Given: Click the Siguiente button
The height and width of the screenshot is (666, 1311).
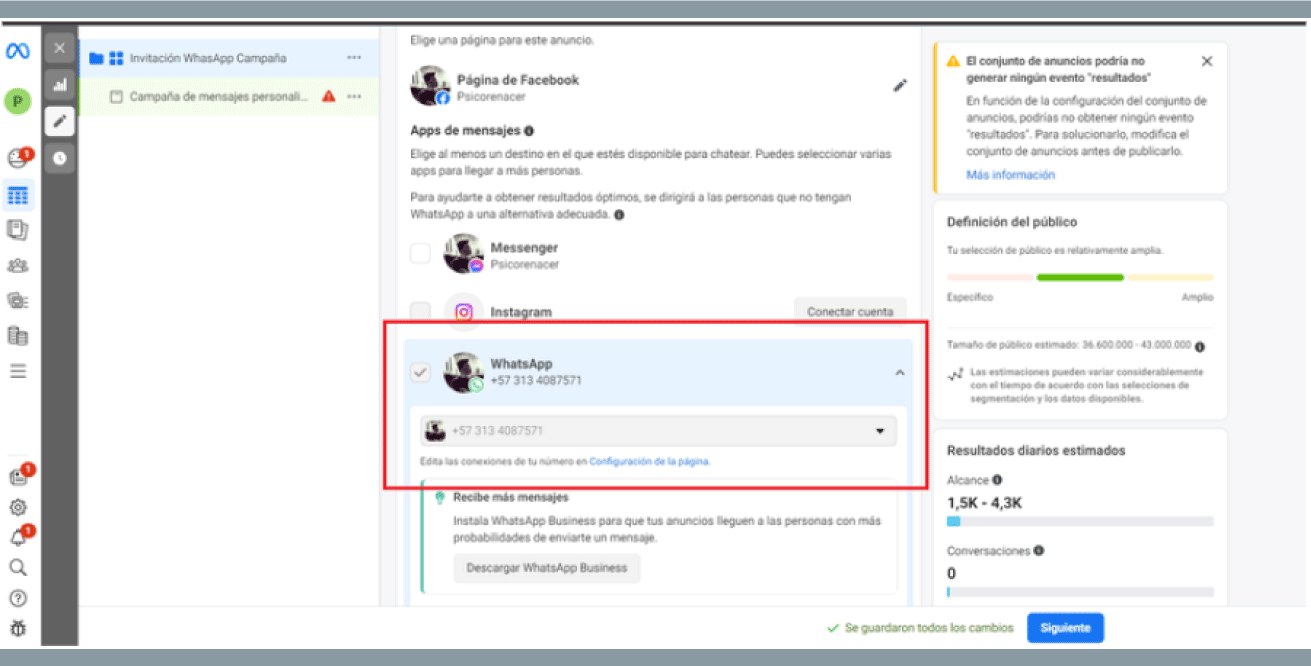Looking at the screenshot, I should pos(1065,628).
